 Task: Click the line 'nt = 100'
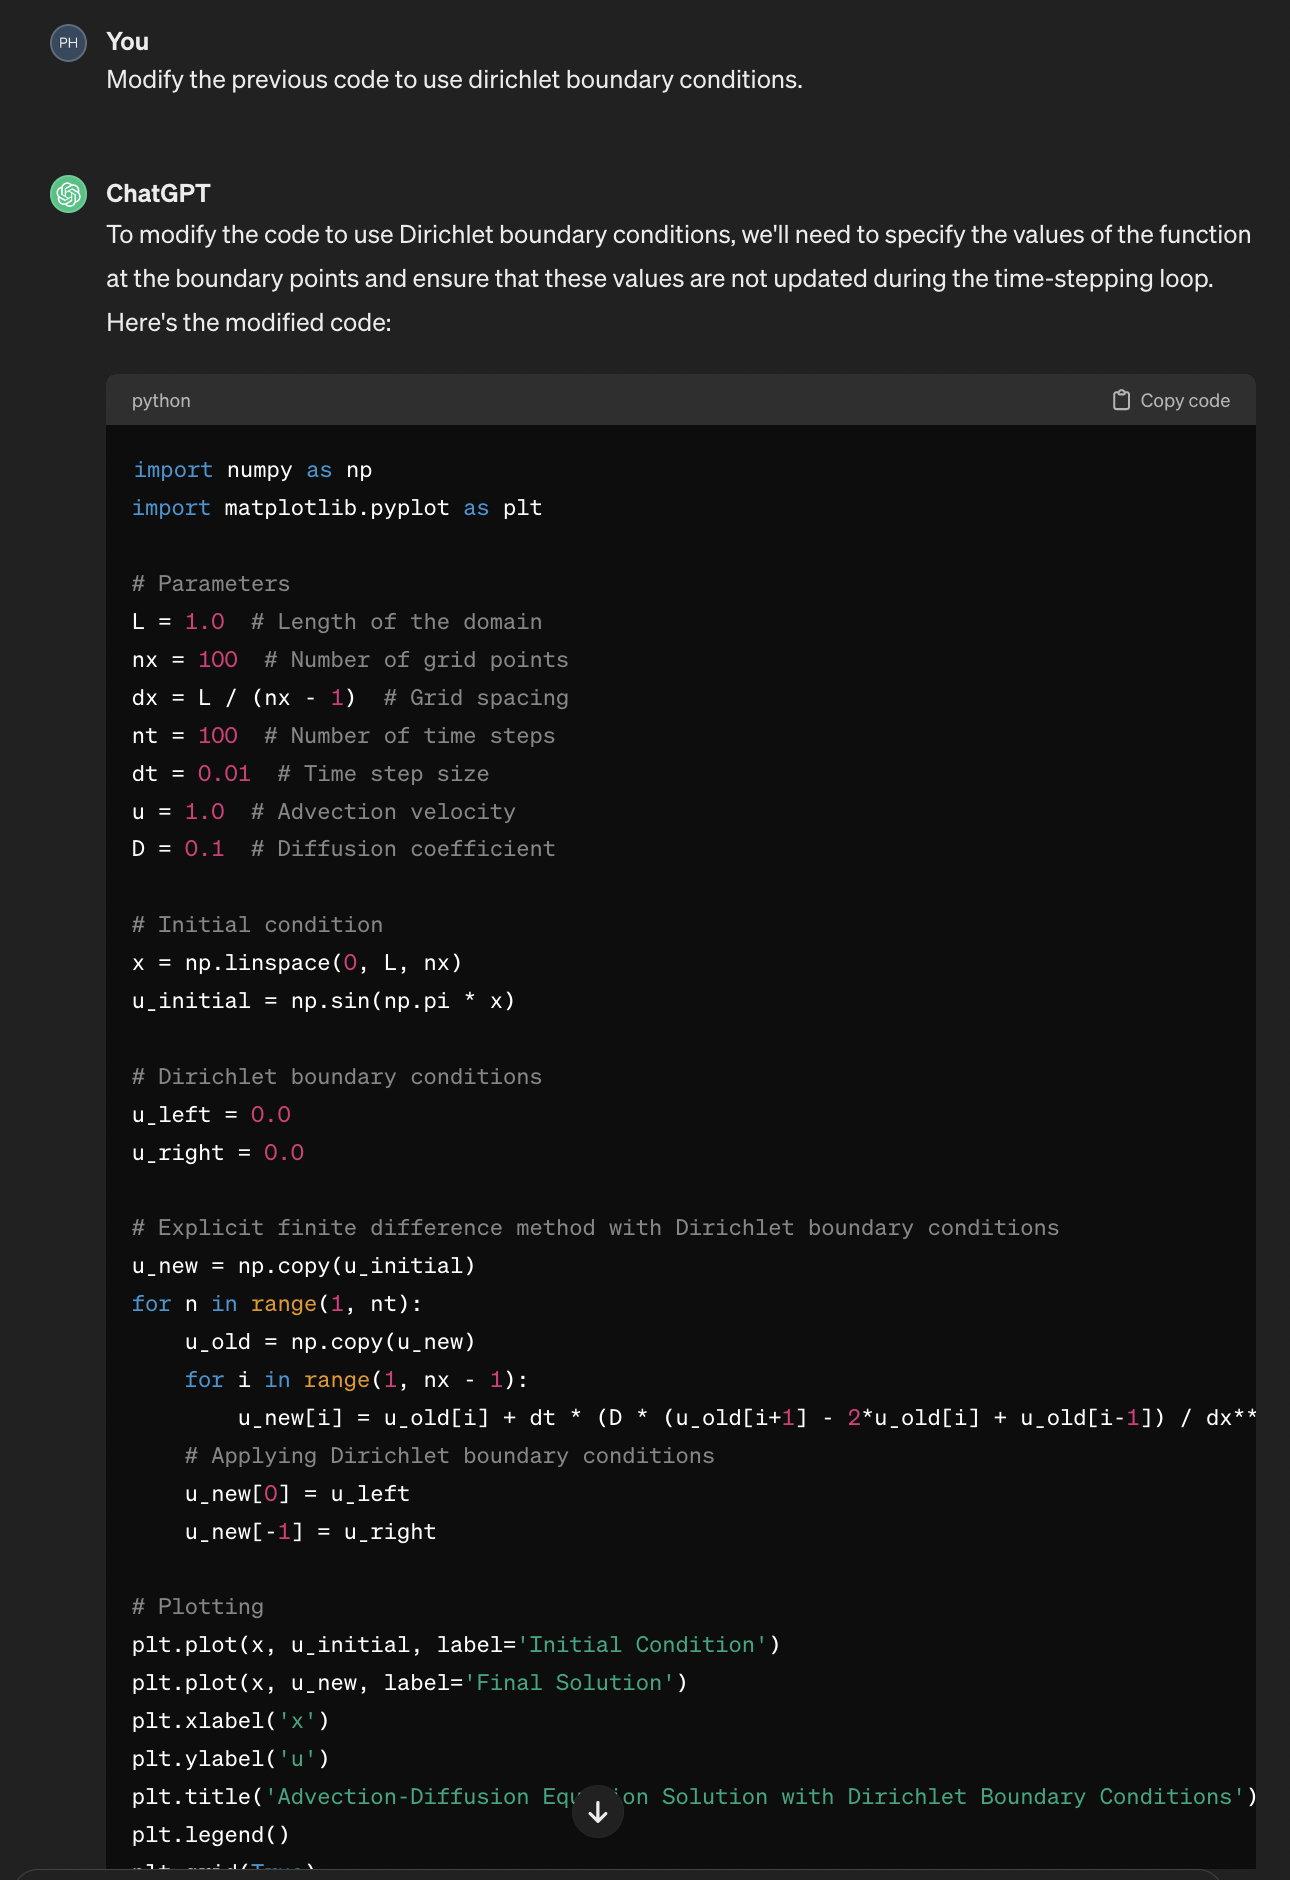click(343, 736)
